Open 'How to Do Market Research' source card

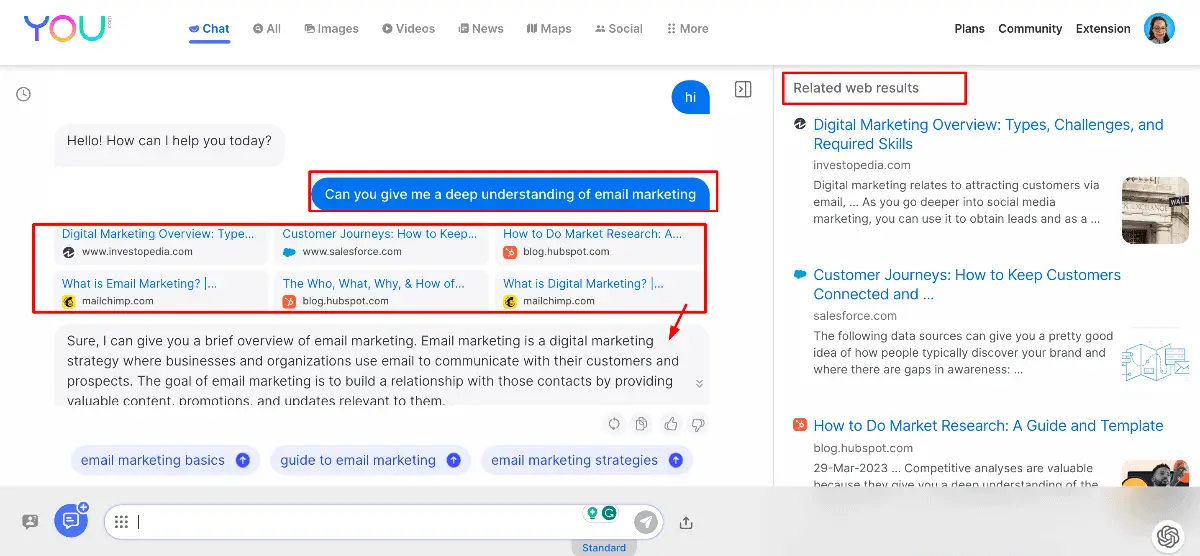[x=602, y=243]
